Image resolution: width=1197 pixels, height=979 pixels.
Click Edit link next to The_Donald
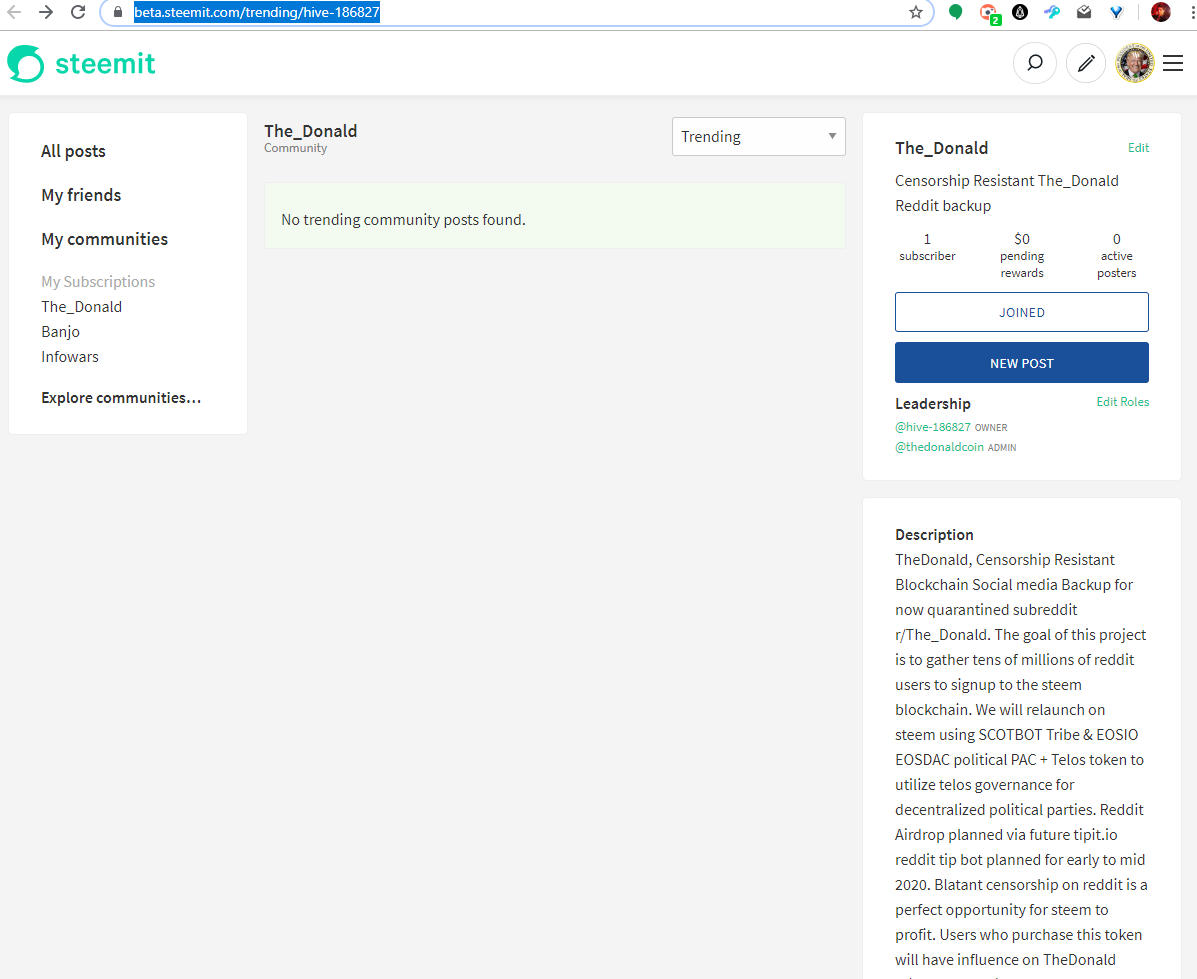[1138, 148]
